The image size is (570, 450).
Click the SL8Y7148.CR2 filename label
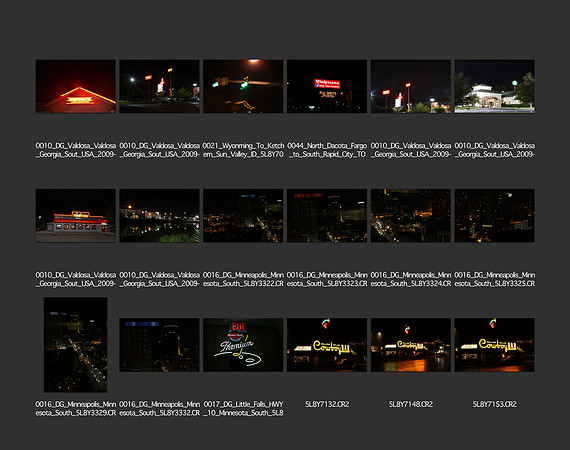pos(410,404)
